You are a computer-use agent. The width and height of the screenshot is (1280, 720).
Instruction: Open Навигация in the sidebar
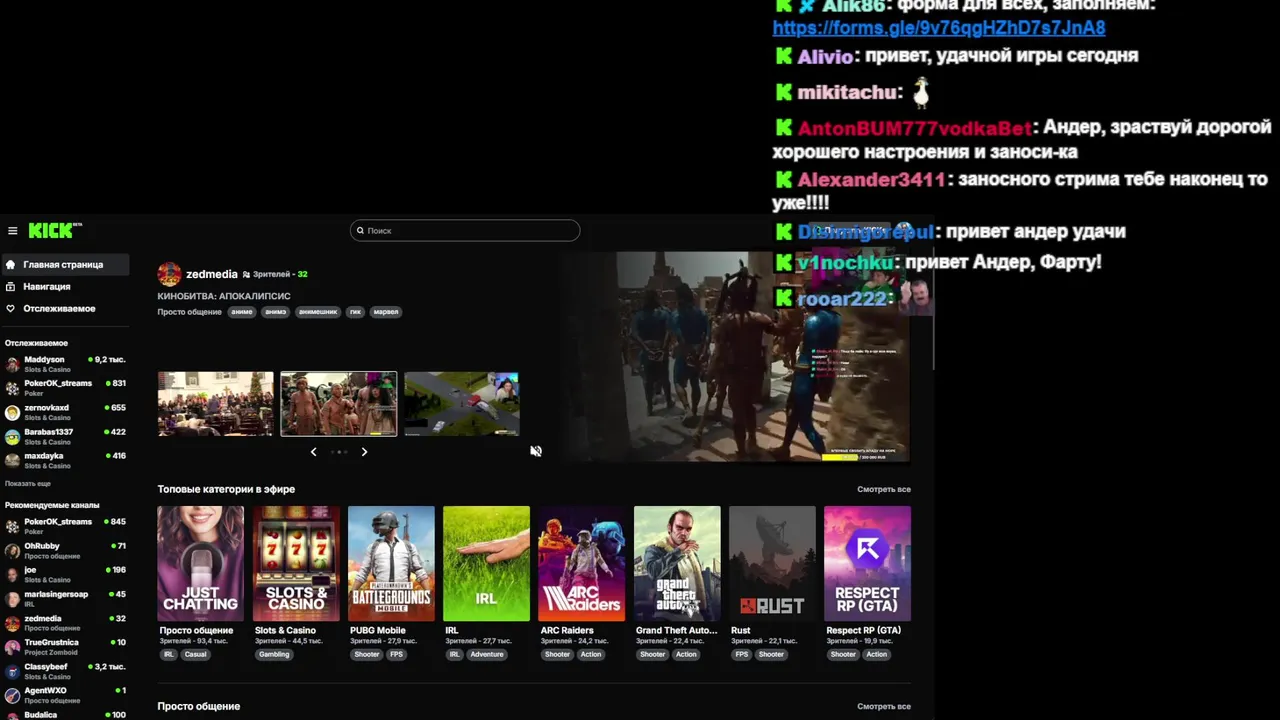click(65, 287)
